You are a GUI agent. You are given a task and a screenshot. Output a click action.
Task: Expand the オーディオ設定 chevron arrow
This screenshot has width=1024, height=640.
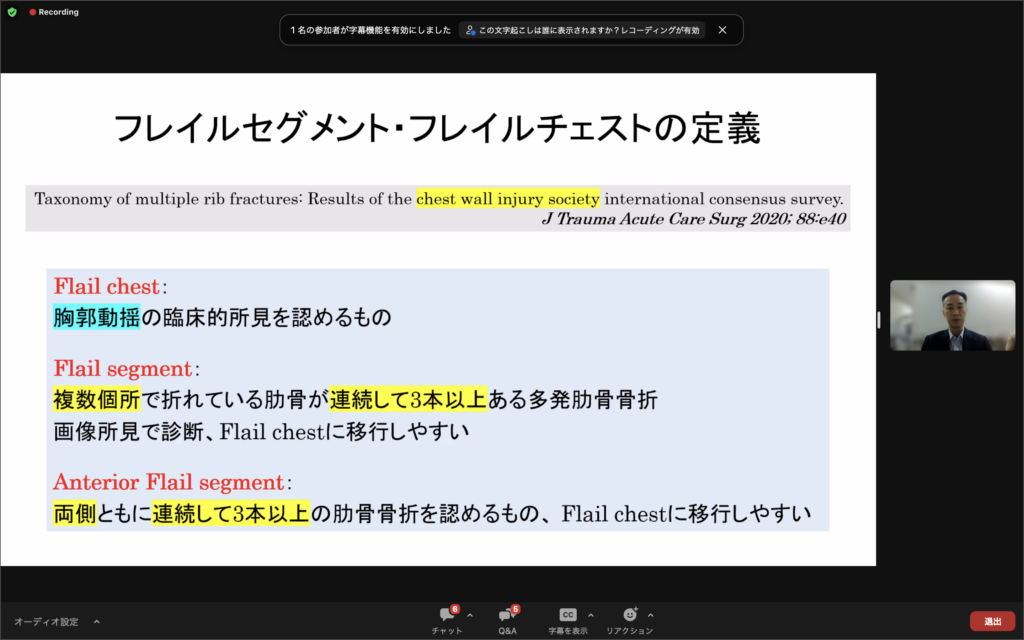pyautogui.click(x=97, y=621)
